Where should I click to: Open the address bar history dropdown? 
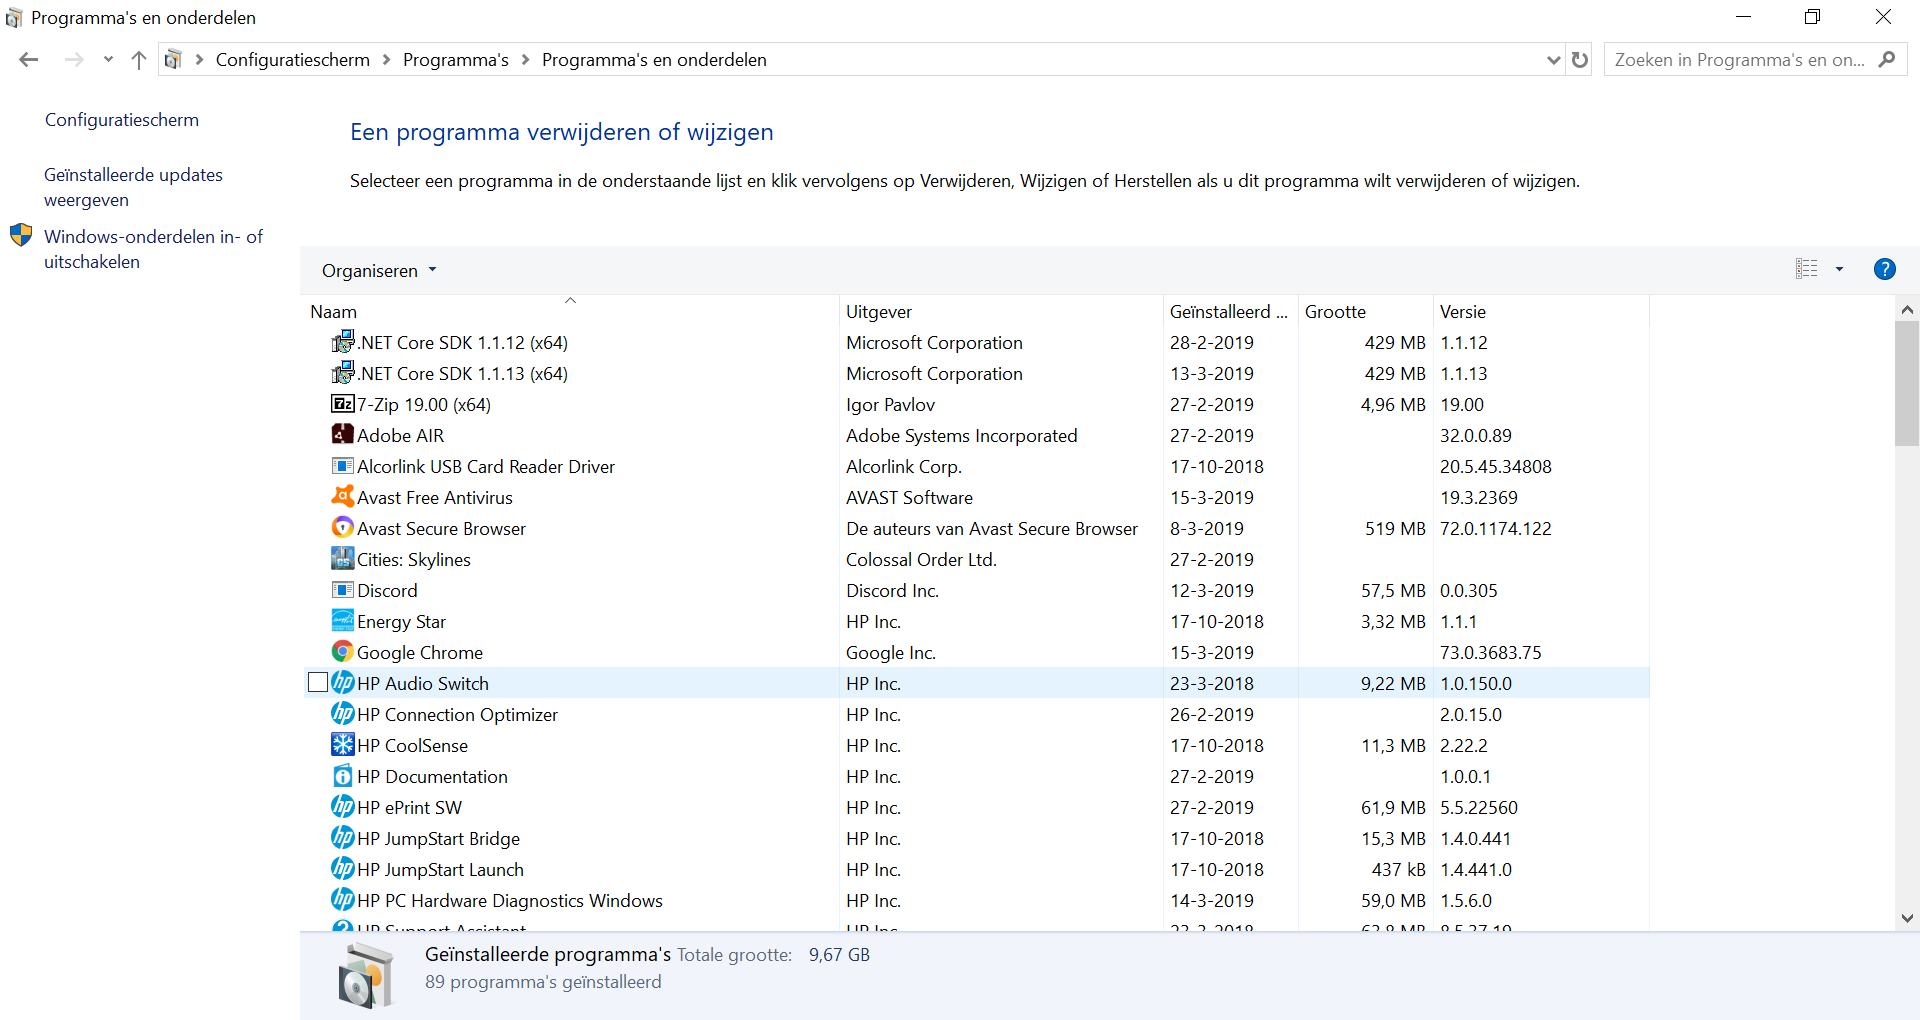click(1553, 59)
